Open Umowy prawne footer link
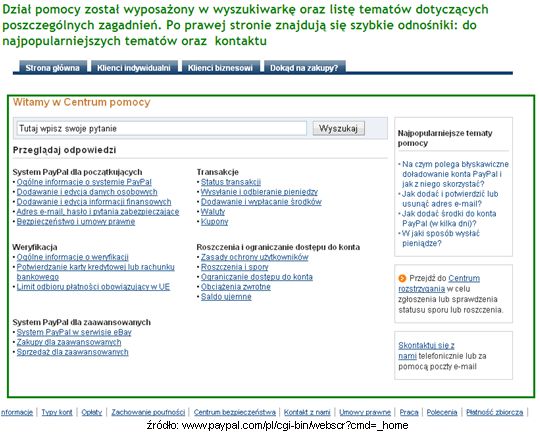 tap(365, 412)
